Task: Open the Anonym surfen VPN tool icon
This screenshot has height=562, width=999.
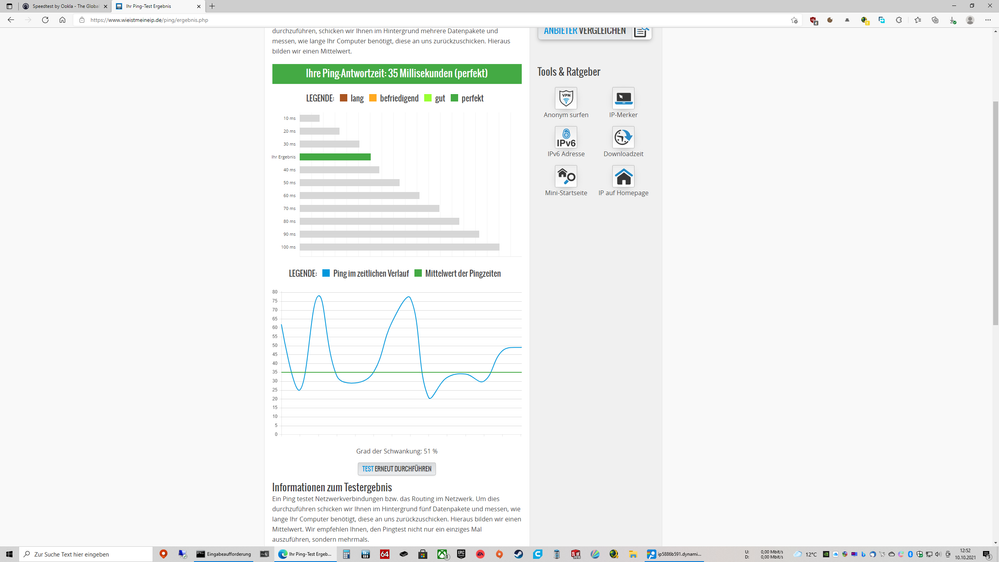Action: pos(566,98)
